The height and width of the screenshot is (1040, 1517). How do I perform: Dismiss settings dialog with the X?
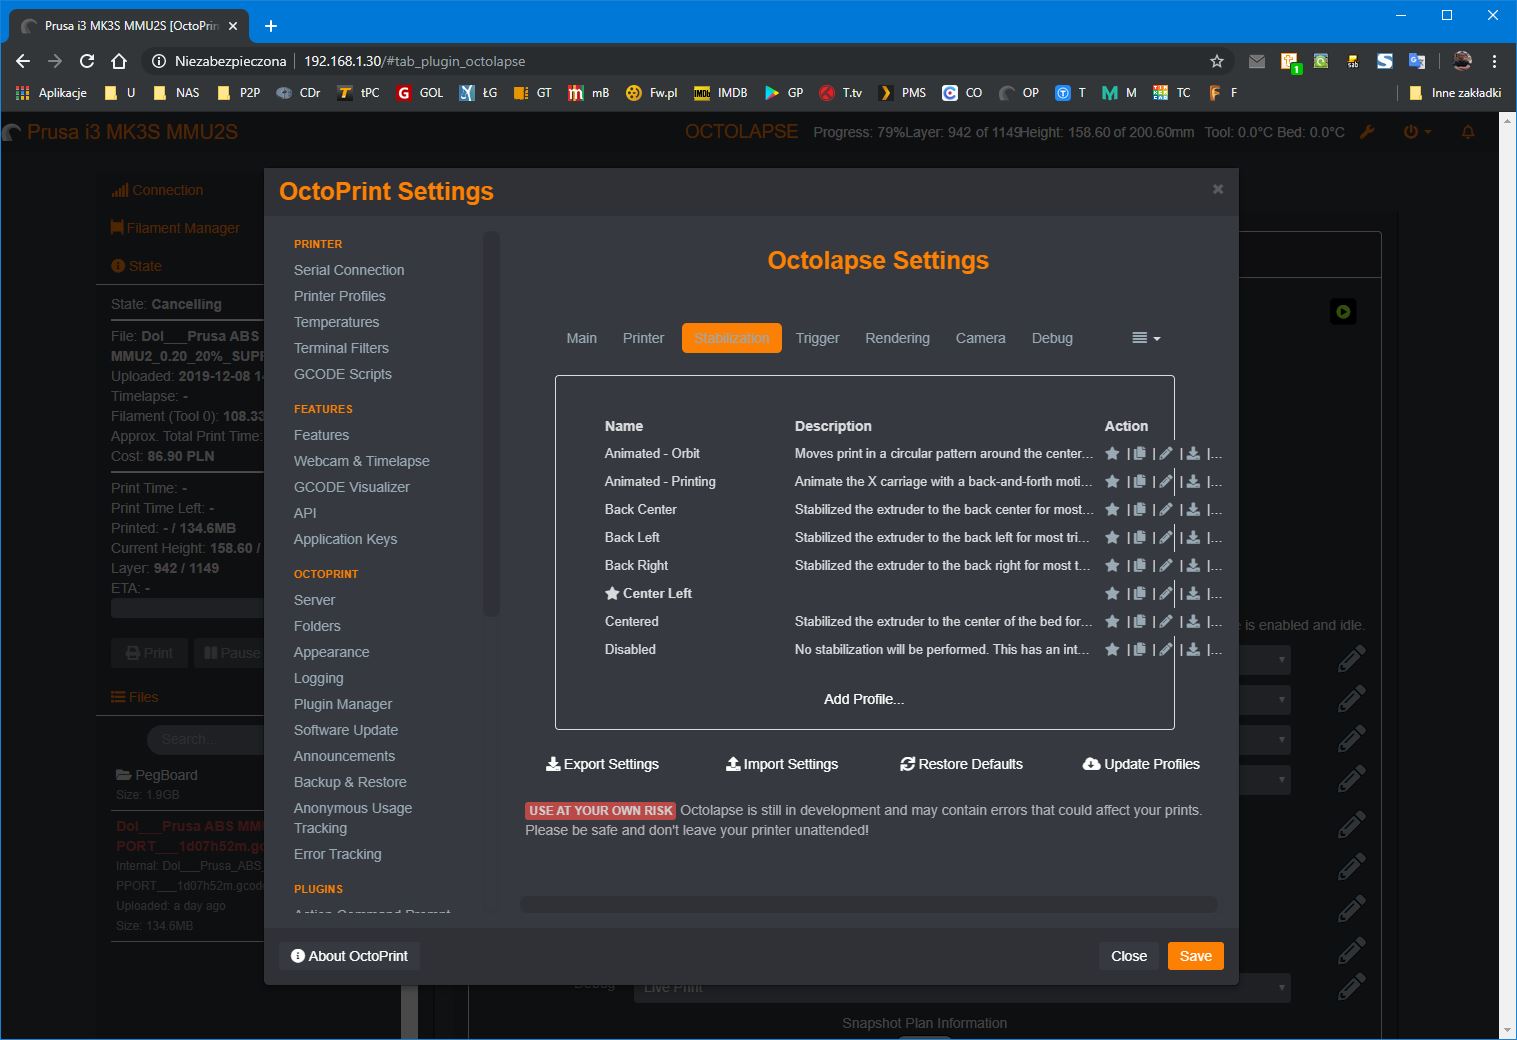click(x=1217, y=189)
